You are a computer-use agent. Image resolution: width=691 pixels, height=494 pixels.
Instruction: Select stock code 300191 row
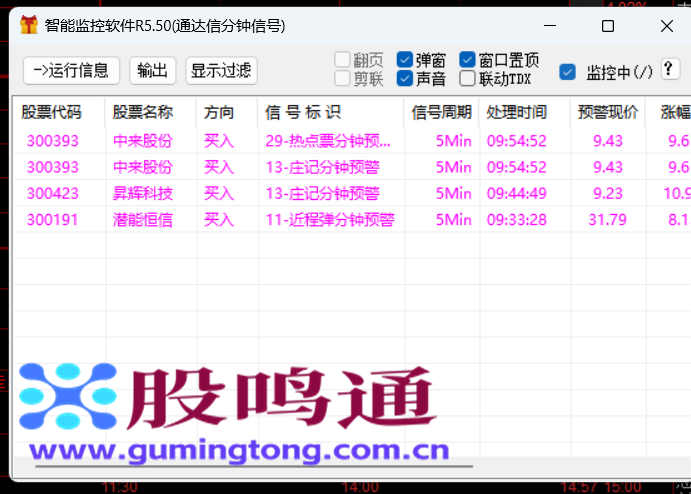point(52,219)
